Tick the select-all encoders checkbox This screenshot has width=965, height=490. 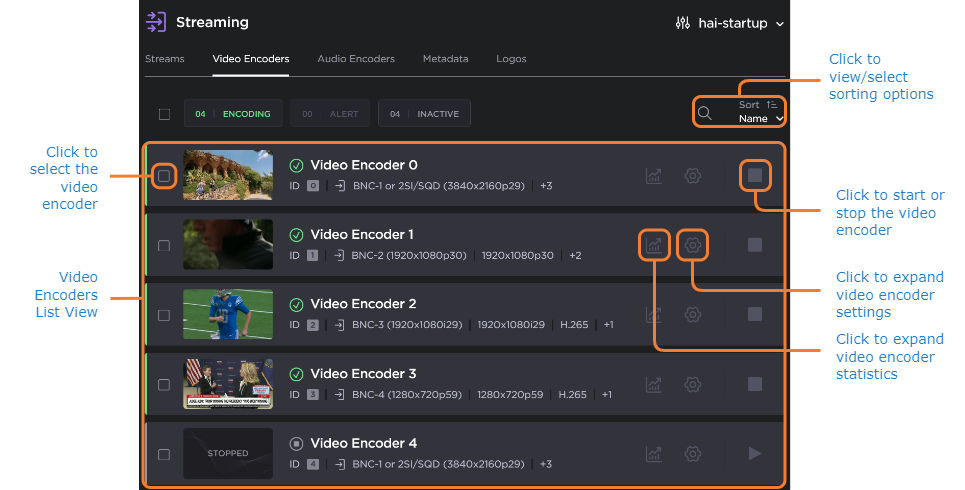click(x=164, y=114)
